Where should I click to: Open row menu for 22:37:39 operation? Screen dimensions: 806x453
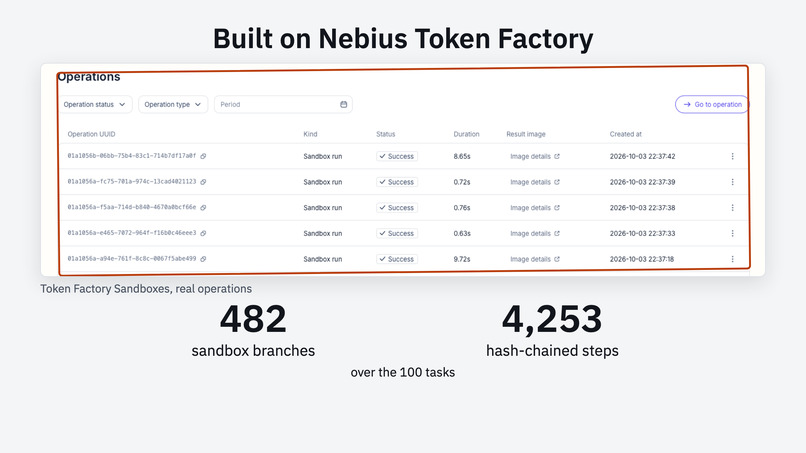pyautogui.click(x=732, y=182)
